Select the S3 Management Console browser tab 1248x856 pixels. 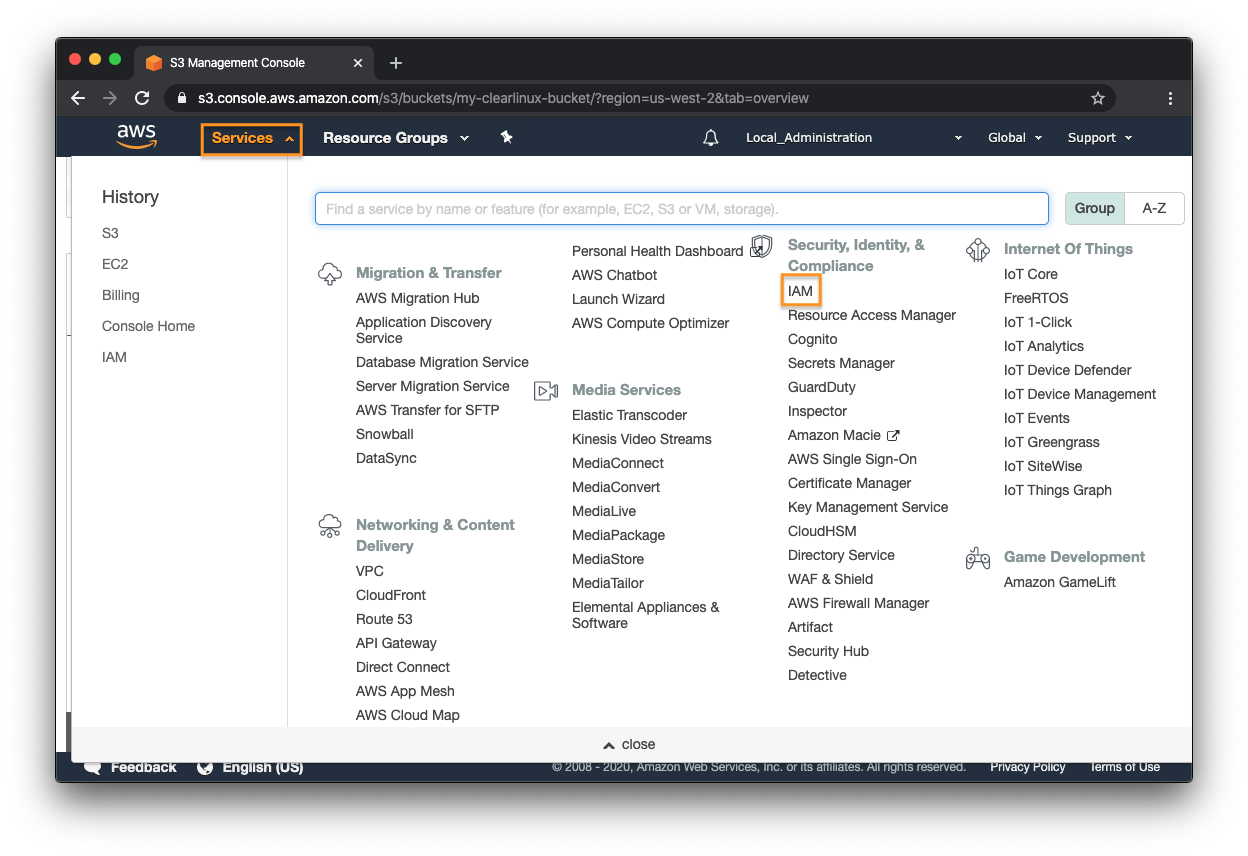click(251, 63)
